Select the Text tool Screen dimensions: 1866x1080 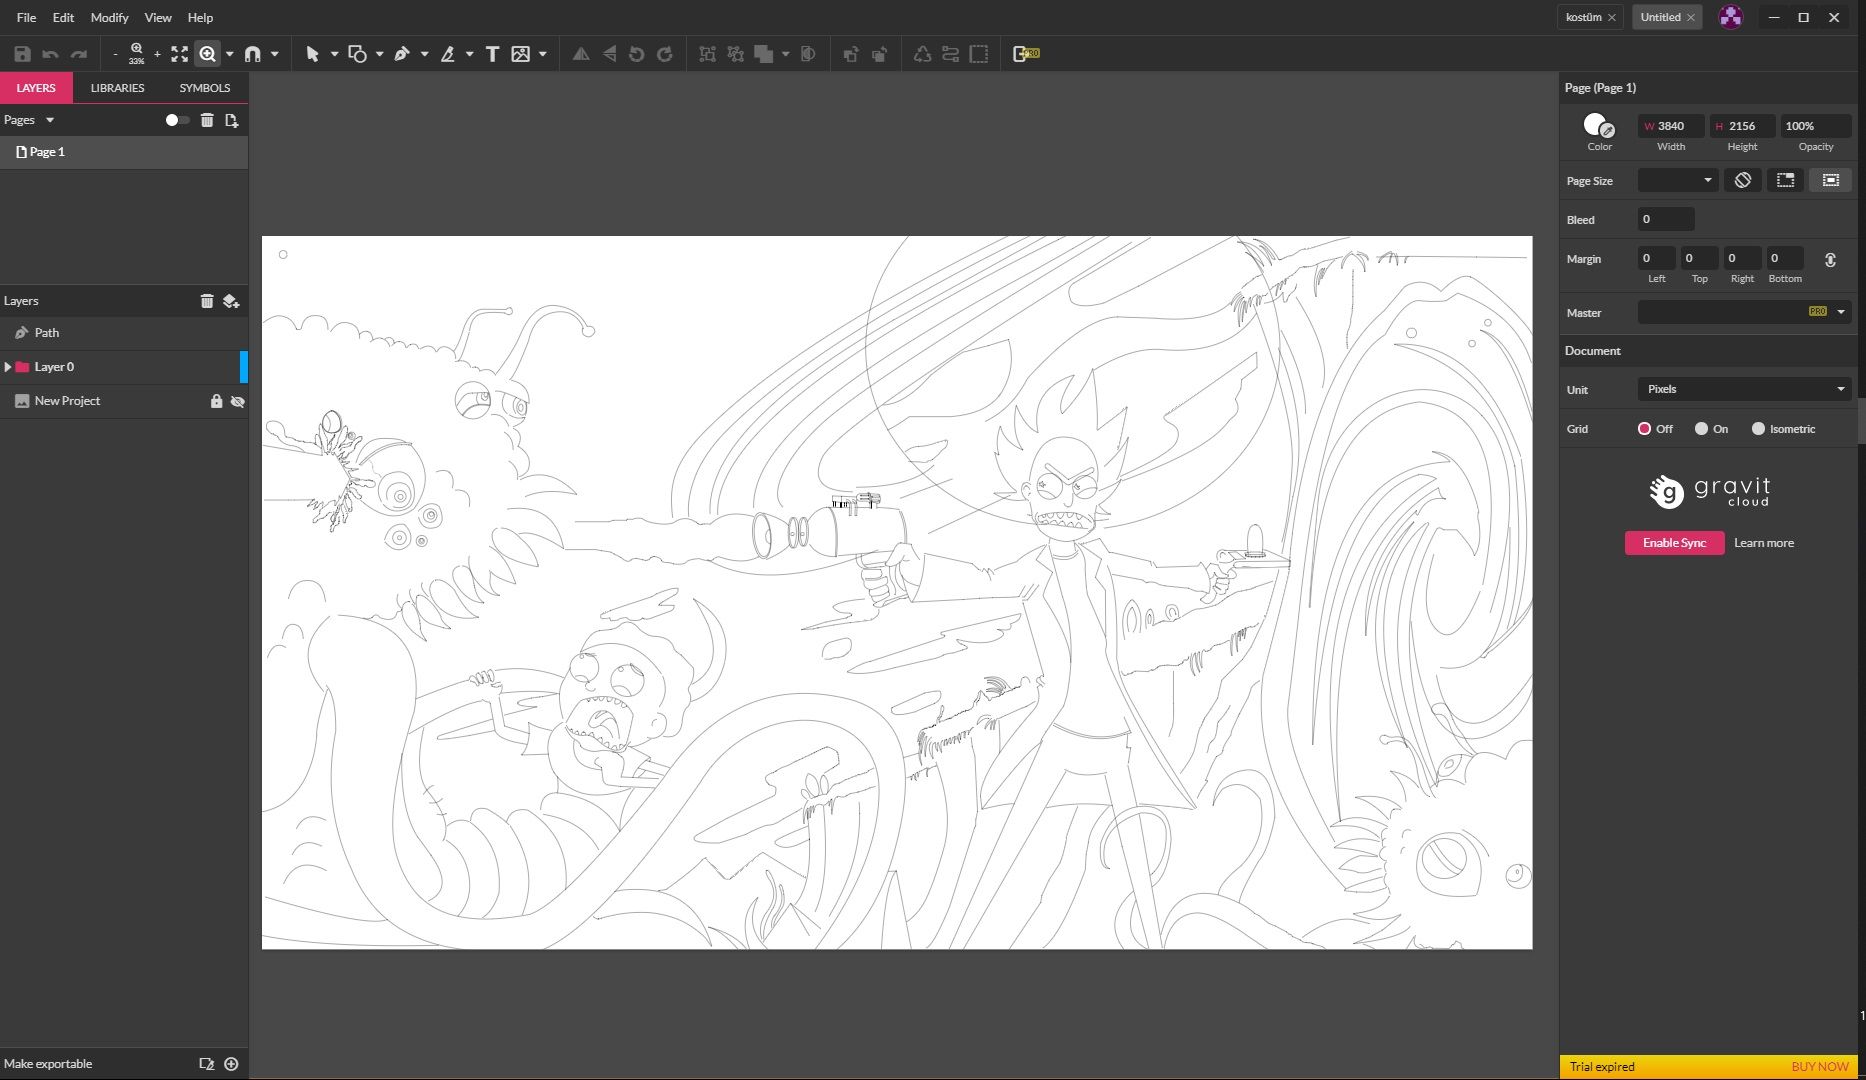[492, 54]
